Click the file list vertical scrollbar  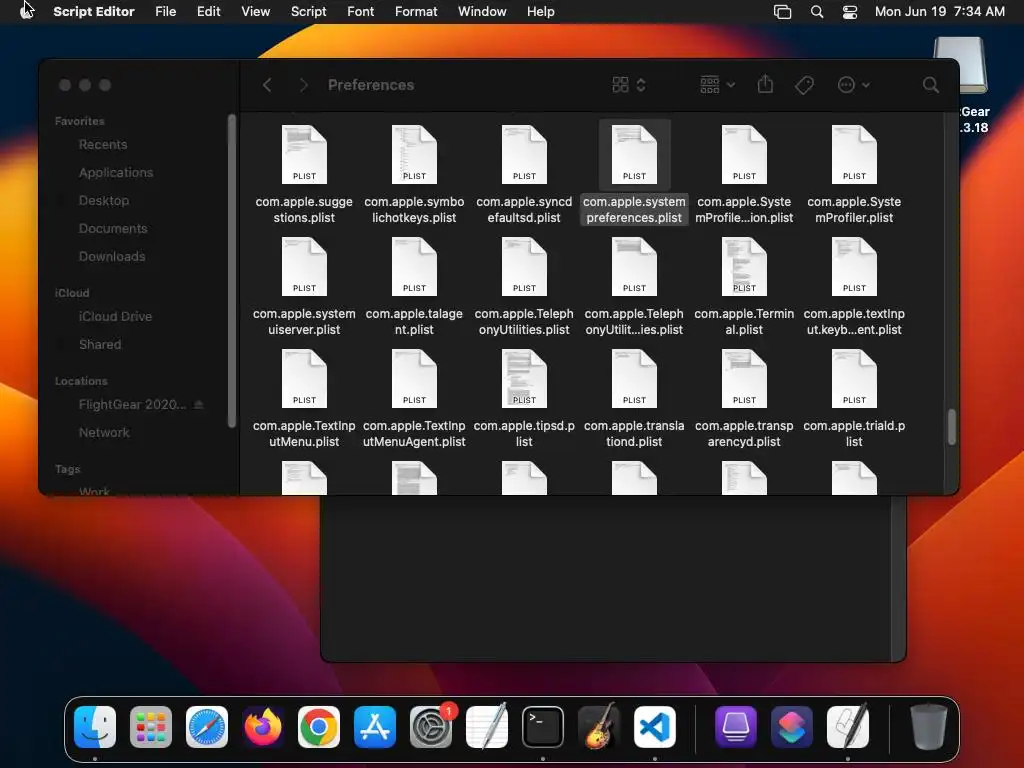click(x=952, y=427)
